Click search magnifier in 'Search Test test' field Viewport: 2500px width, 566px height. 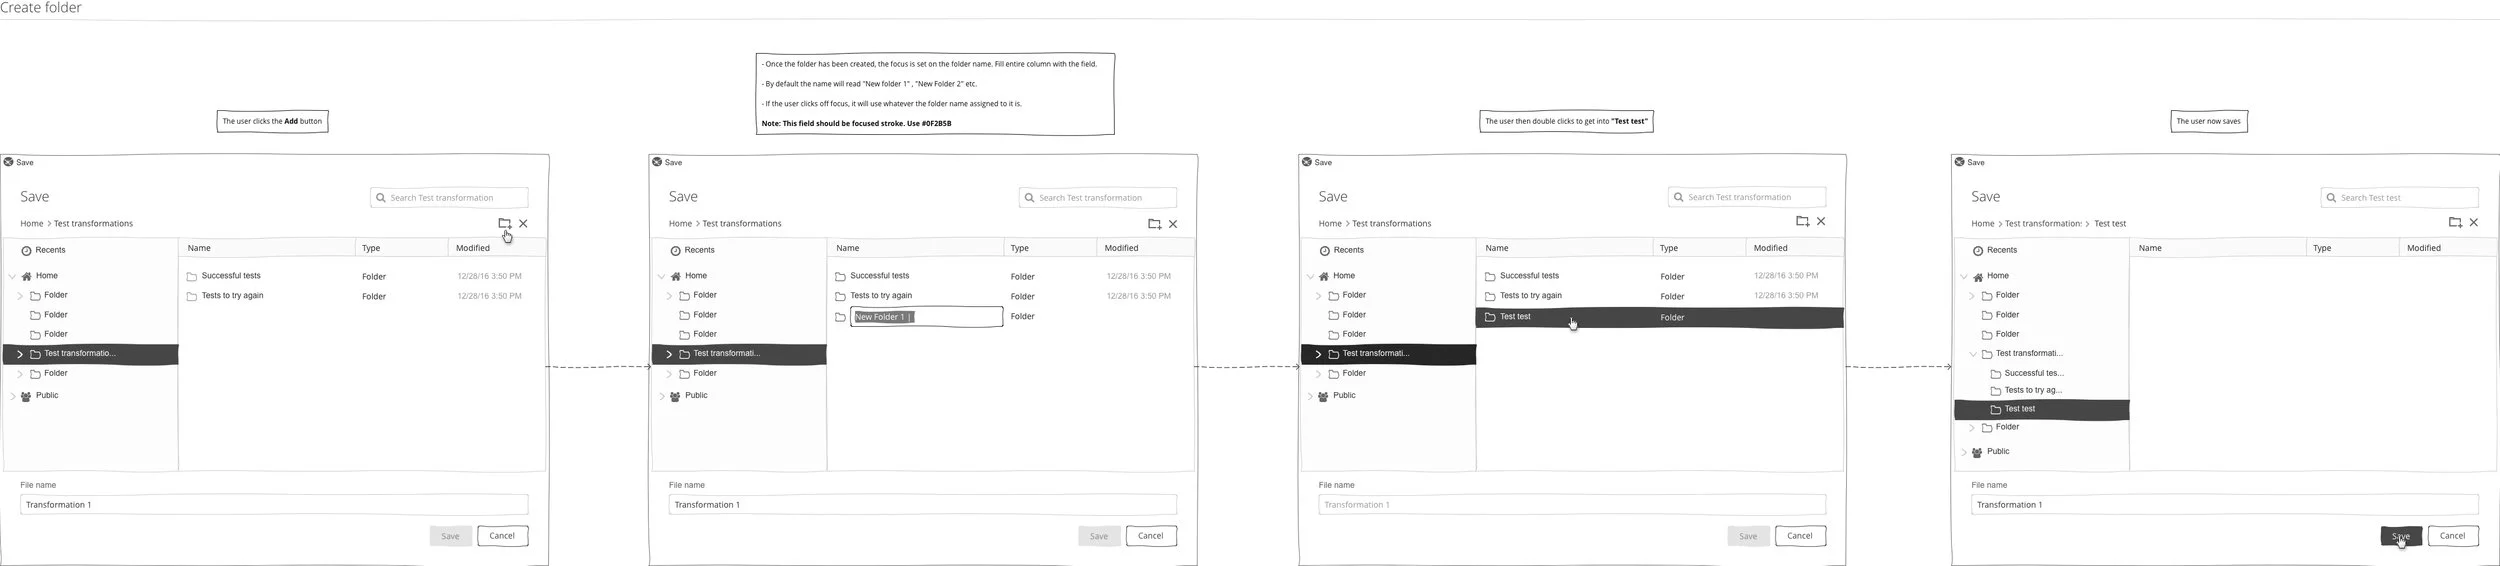(x=2331, y=198)
